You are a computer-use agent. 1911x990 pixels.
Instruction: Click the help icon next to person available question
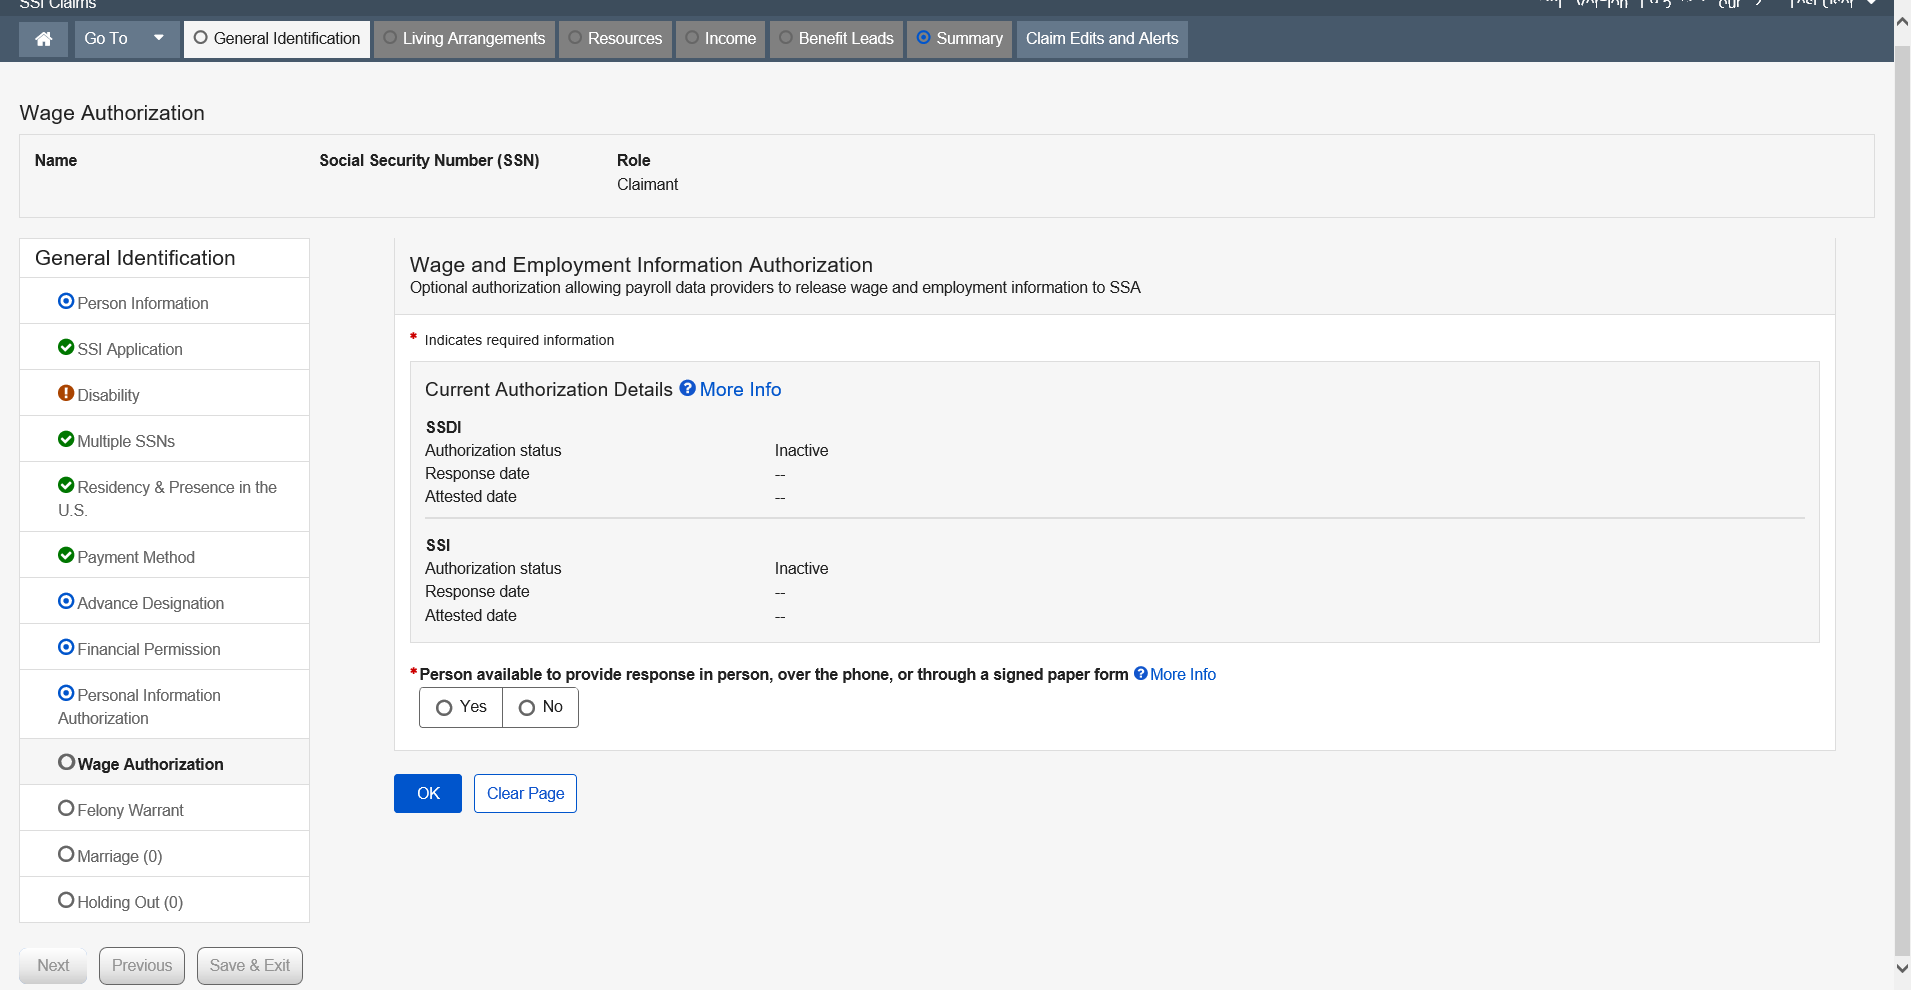[1141, 674]
